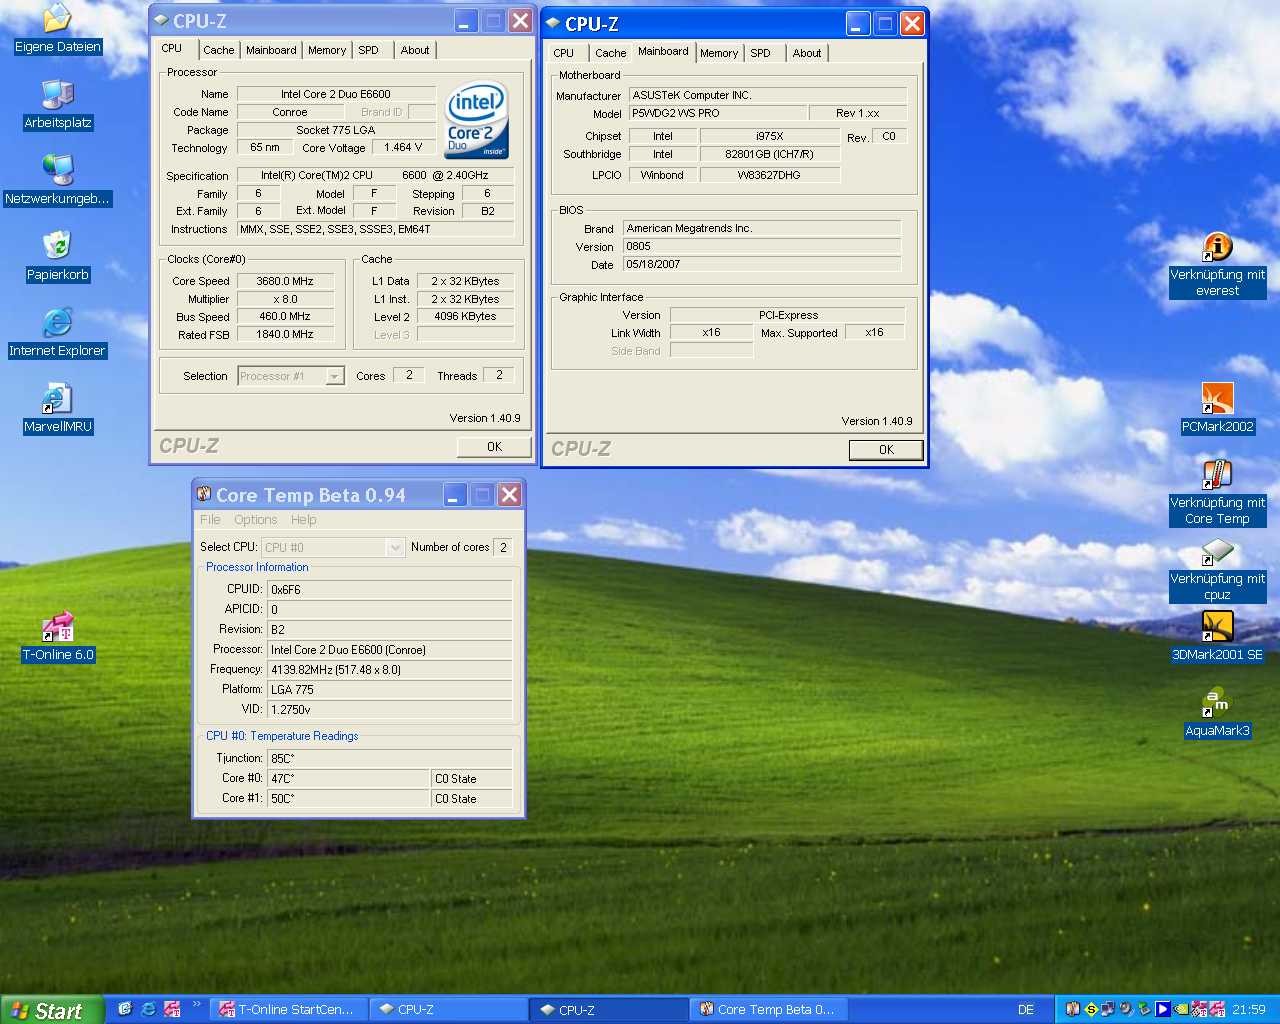Screen dimensions: 1280x1024
Task: Click the Southbridge value 82801GB (ICH7/R)
Action: 769,154
